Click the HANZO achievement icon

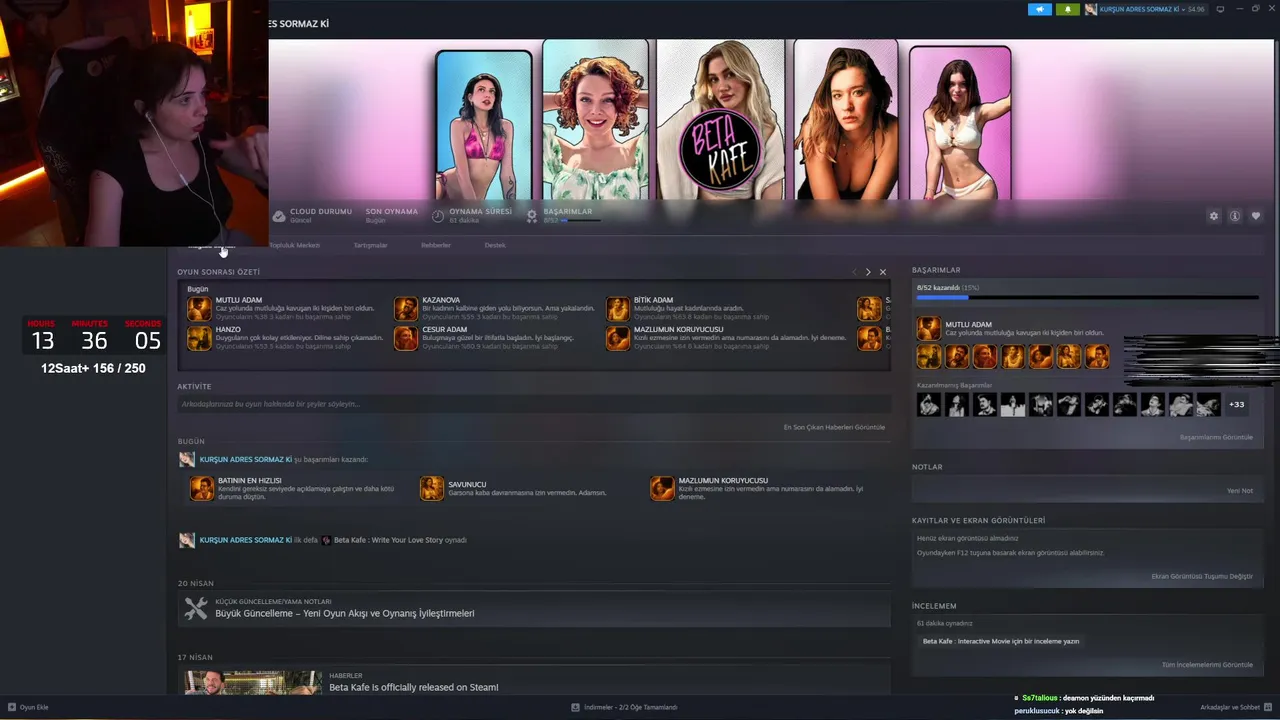199,338
